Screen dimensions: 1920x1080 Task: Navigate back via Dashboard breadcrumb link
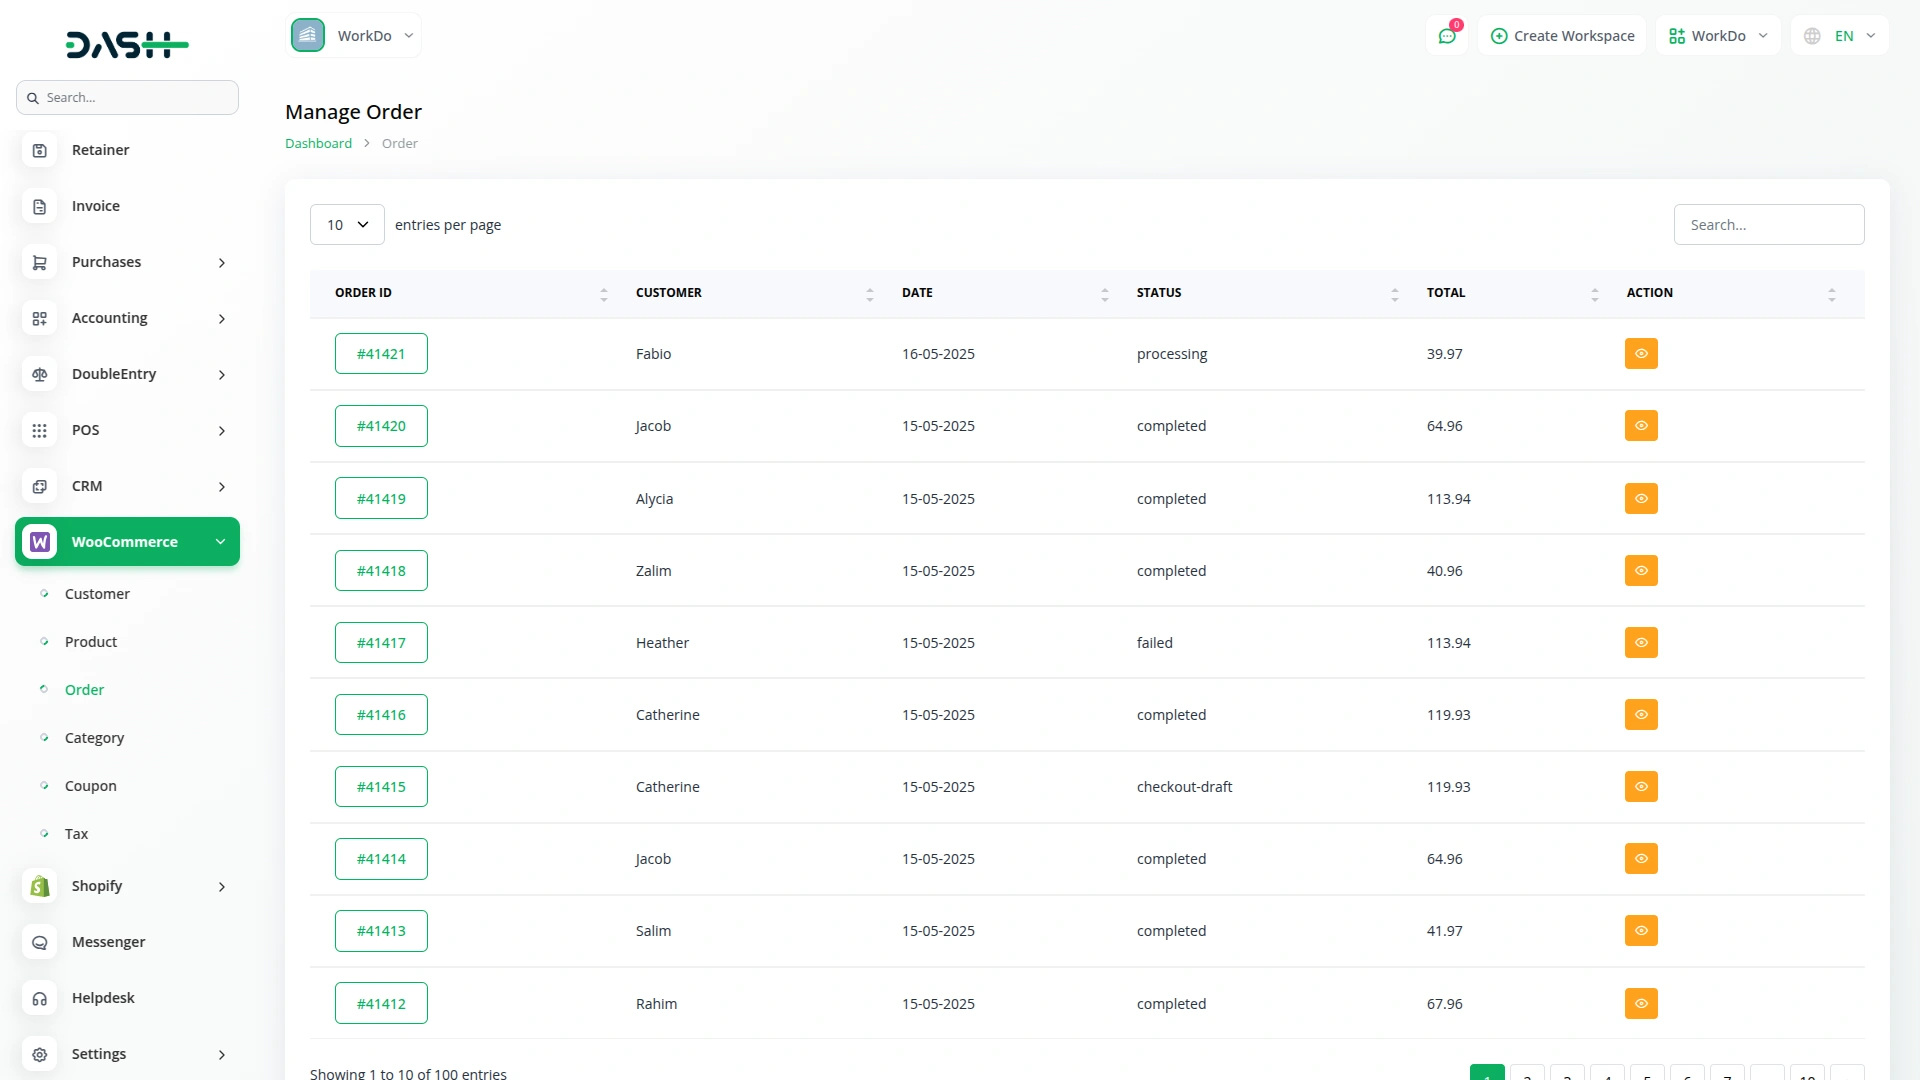click(317, 143)
